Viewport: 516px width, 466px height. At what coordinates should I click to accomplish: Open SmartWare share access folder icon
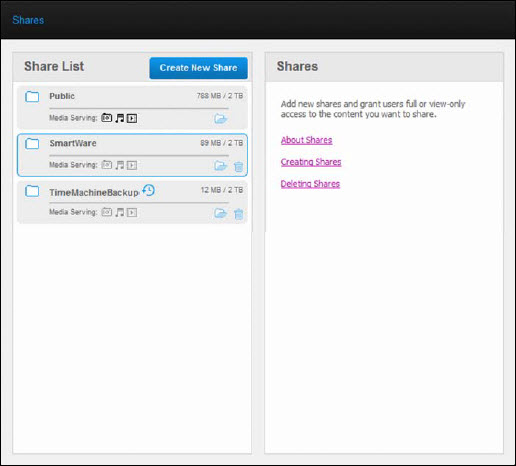(x=220, y=165)
